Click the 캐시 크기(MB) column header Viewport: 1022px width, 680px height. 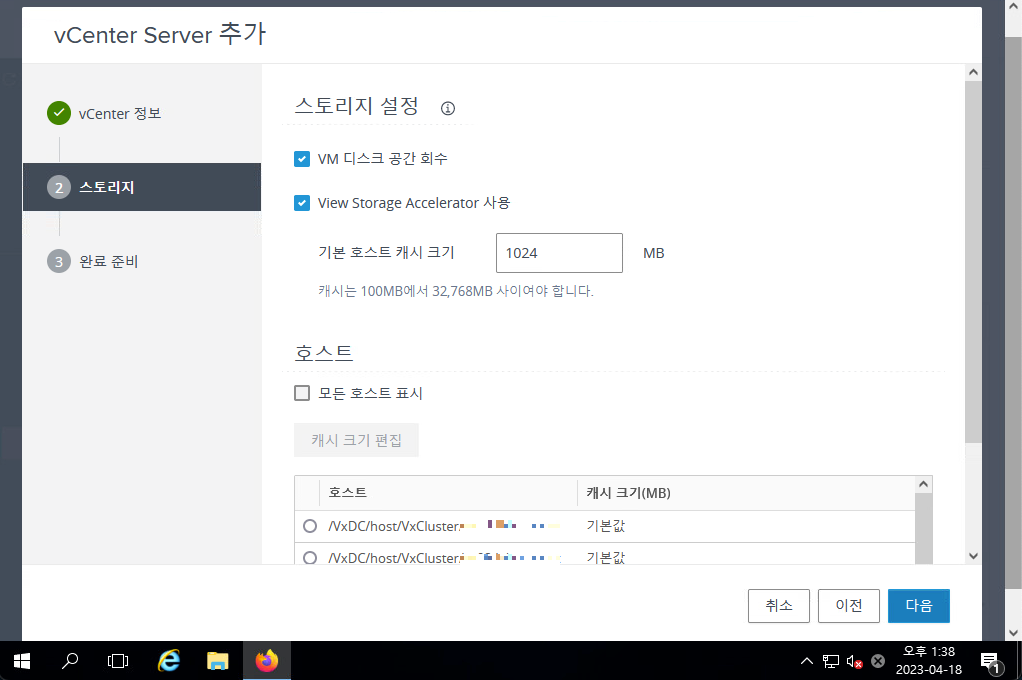tap(746, 493)
